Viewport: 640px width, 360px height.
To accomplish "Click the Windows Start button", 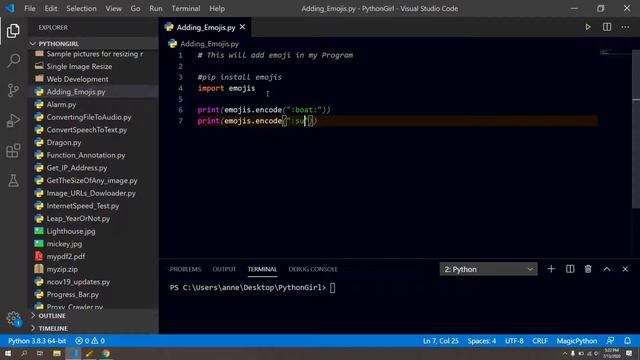I will [x=8, y=353].
